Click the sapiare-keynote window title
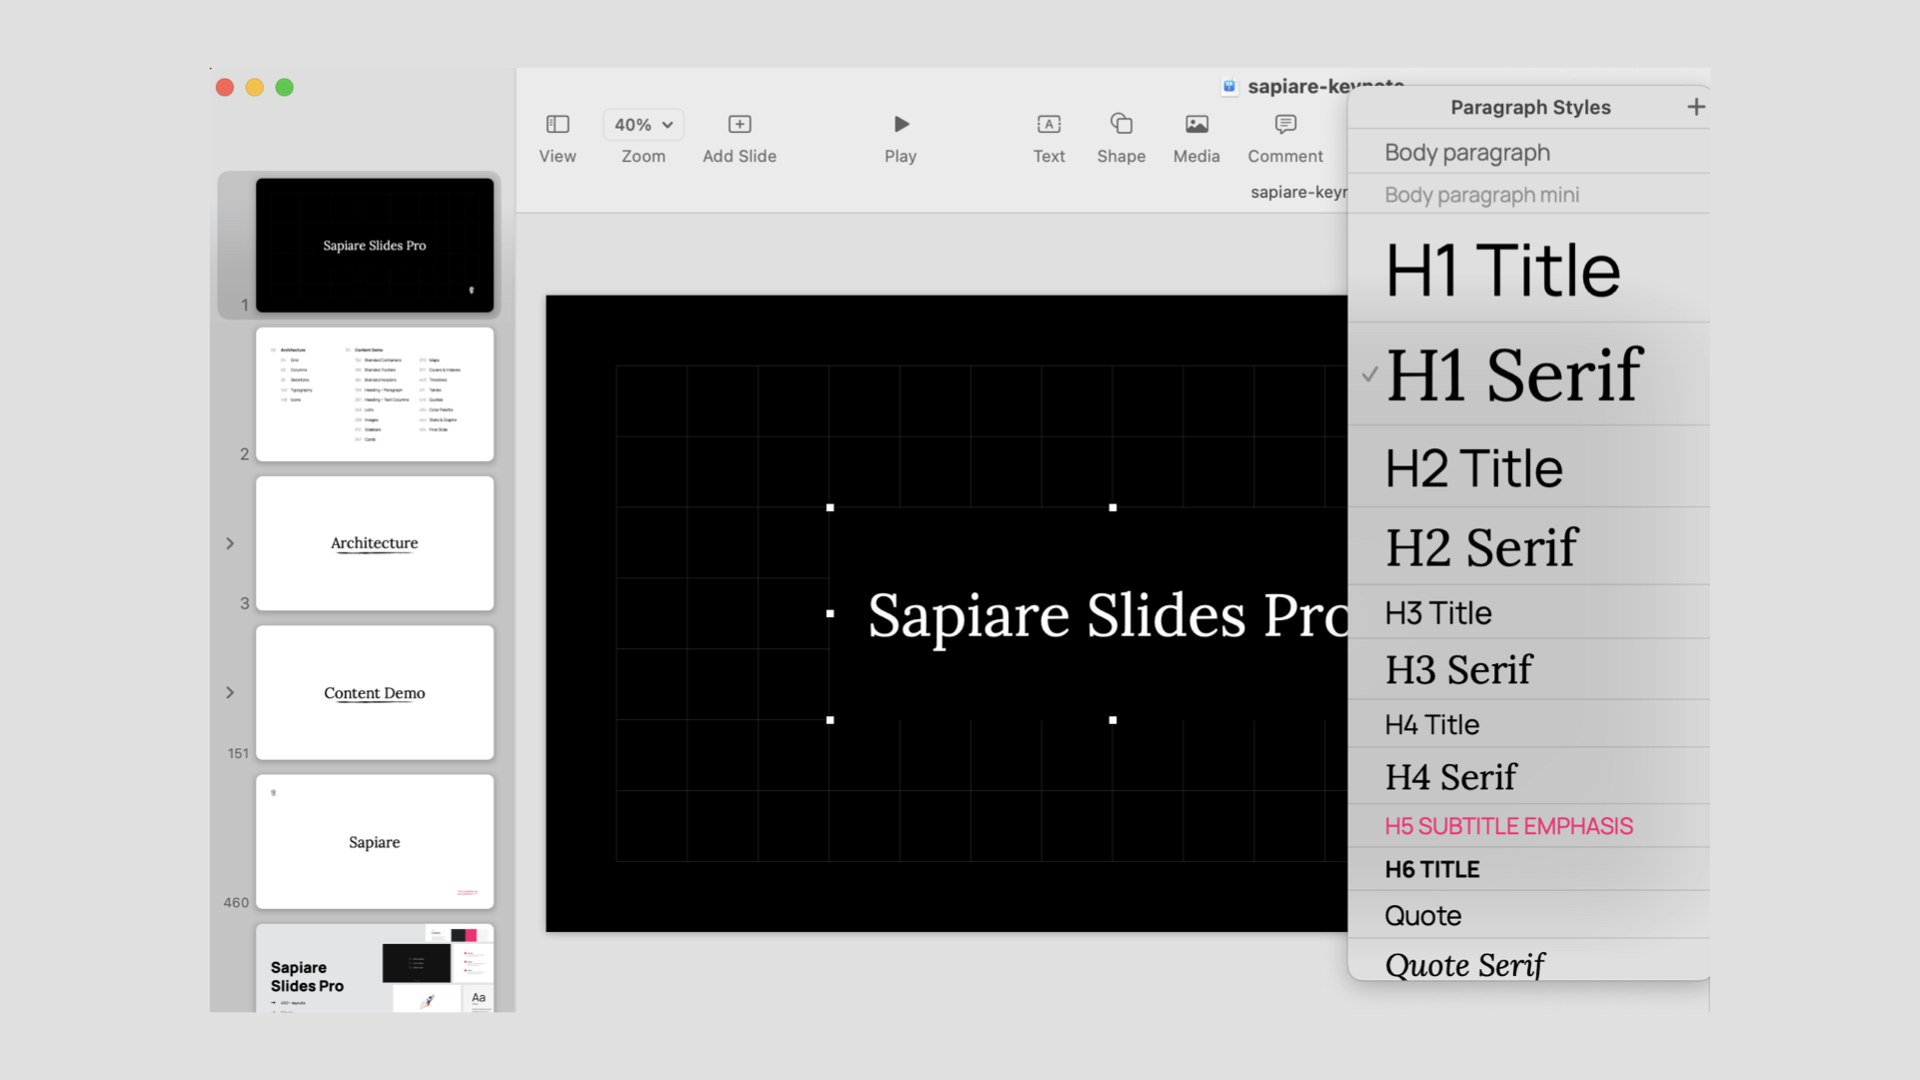Image resolution: width=1920 pixels, height=1080 pixels. click(x=1325, y=86)
